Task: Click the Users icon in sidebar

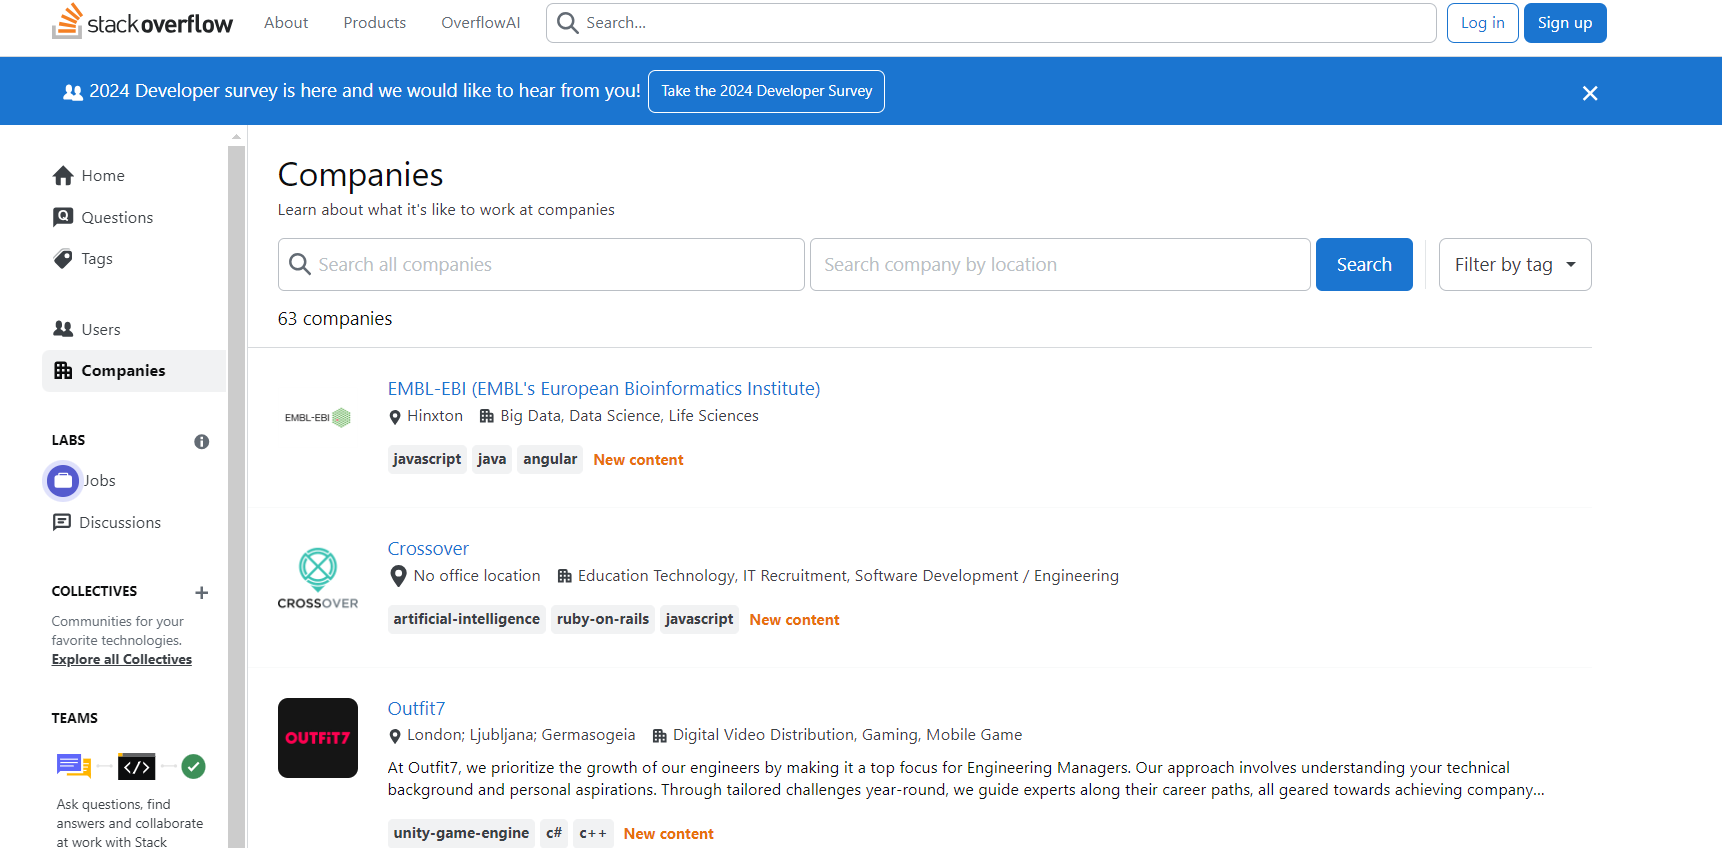Action: (63, 329)
